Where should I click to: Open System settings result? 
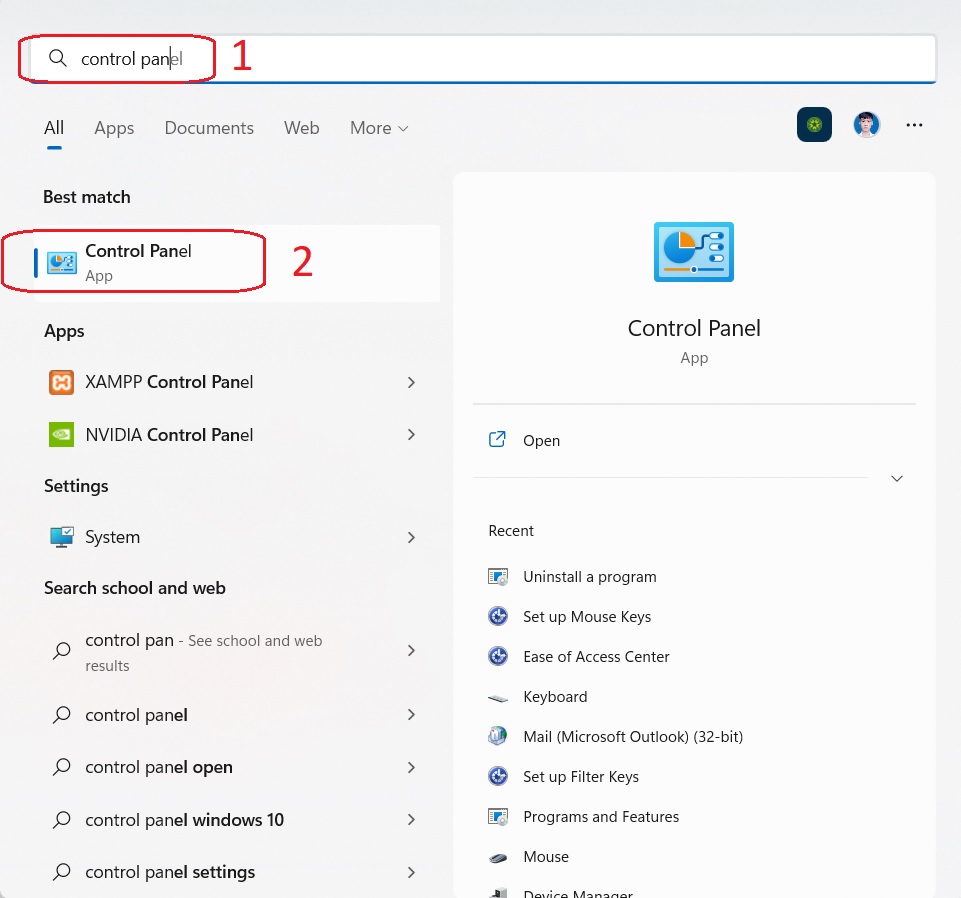coord(112,537)
